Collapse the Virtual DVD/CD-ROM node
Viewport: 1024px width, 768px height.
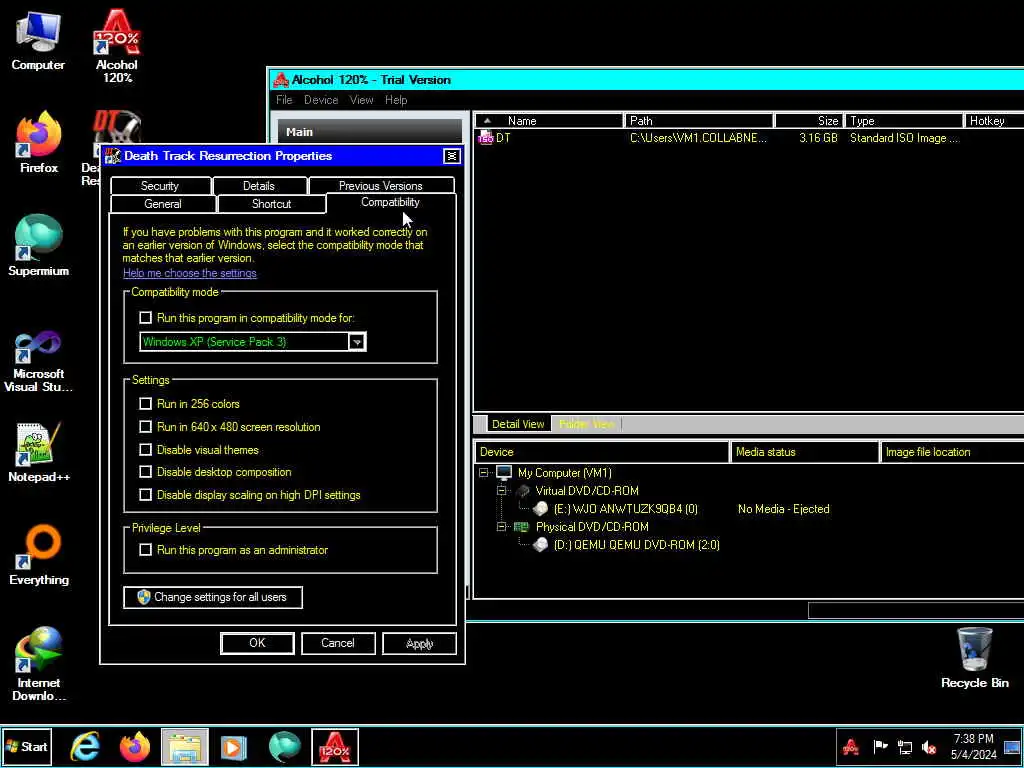coord(502,491)
